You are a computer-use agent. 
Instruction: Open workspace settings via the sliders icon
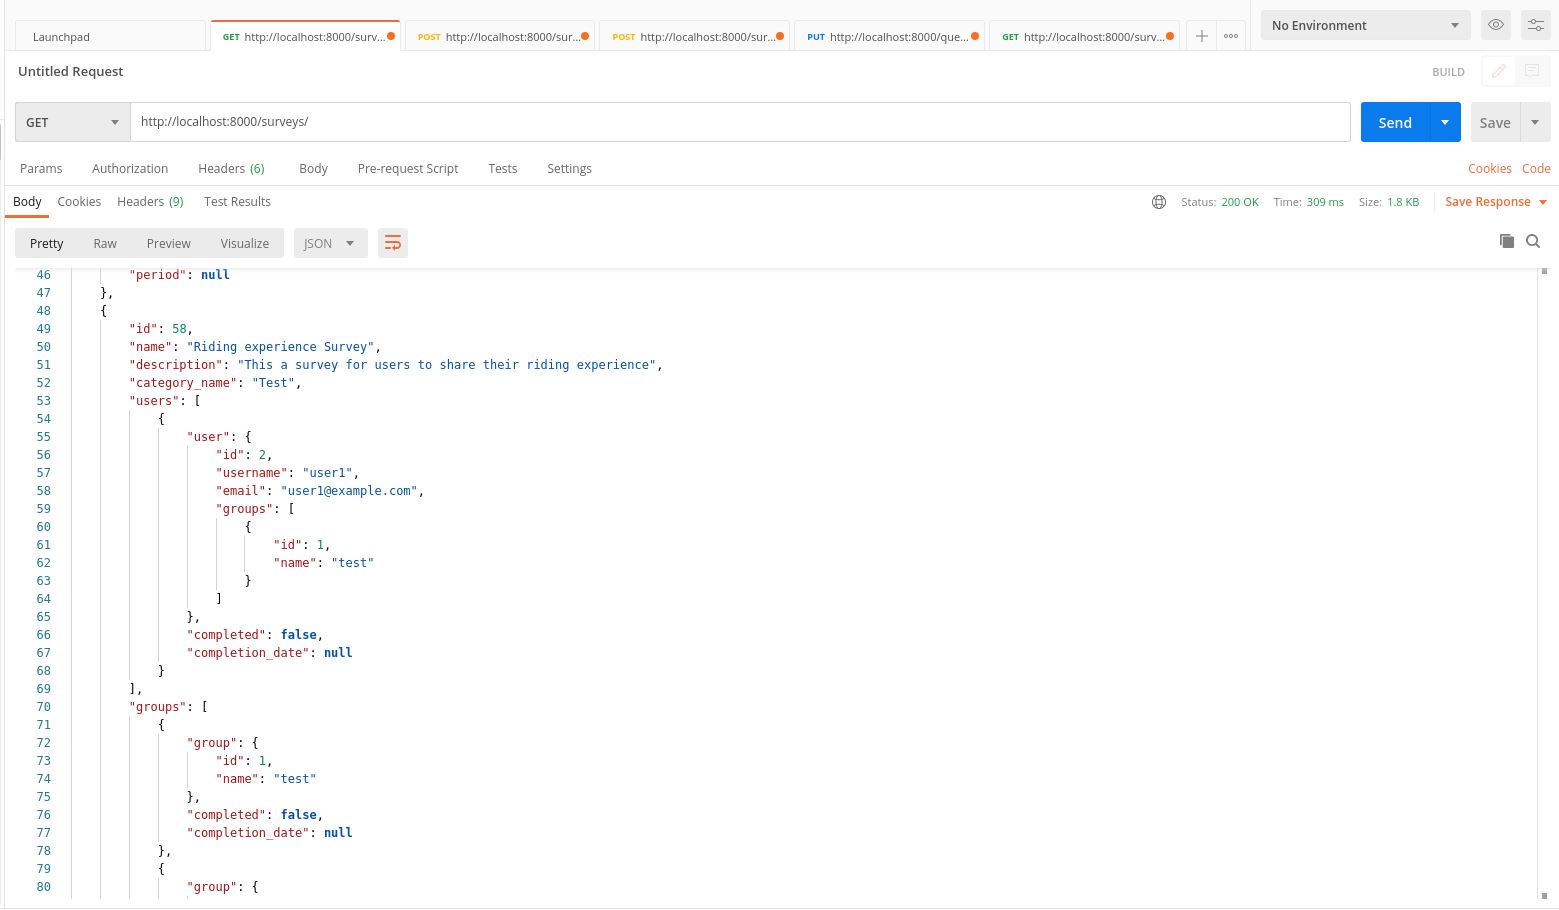coord(1536,25)
